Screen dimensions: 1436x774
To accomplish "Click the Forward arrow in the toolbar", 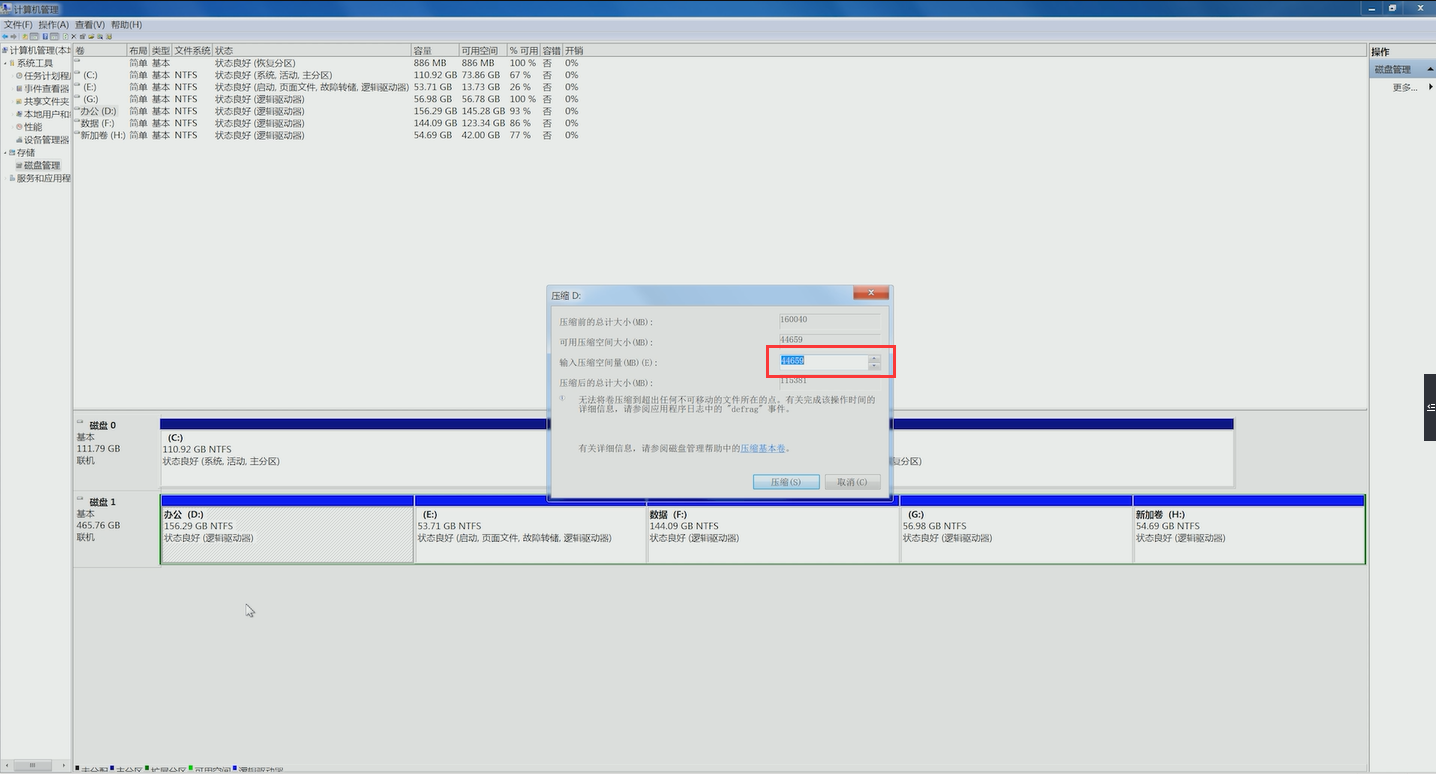I will click(x=13, y=37).
